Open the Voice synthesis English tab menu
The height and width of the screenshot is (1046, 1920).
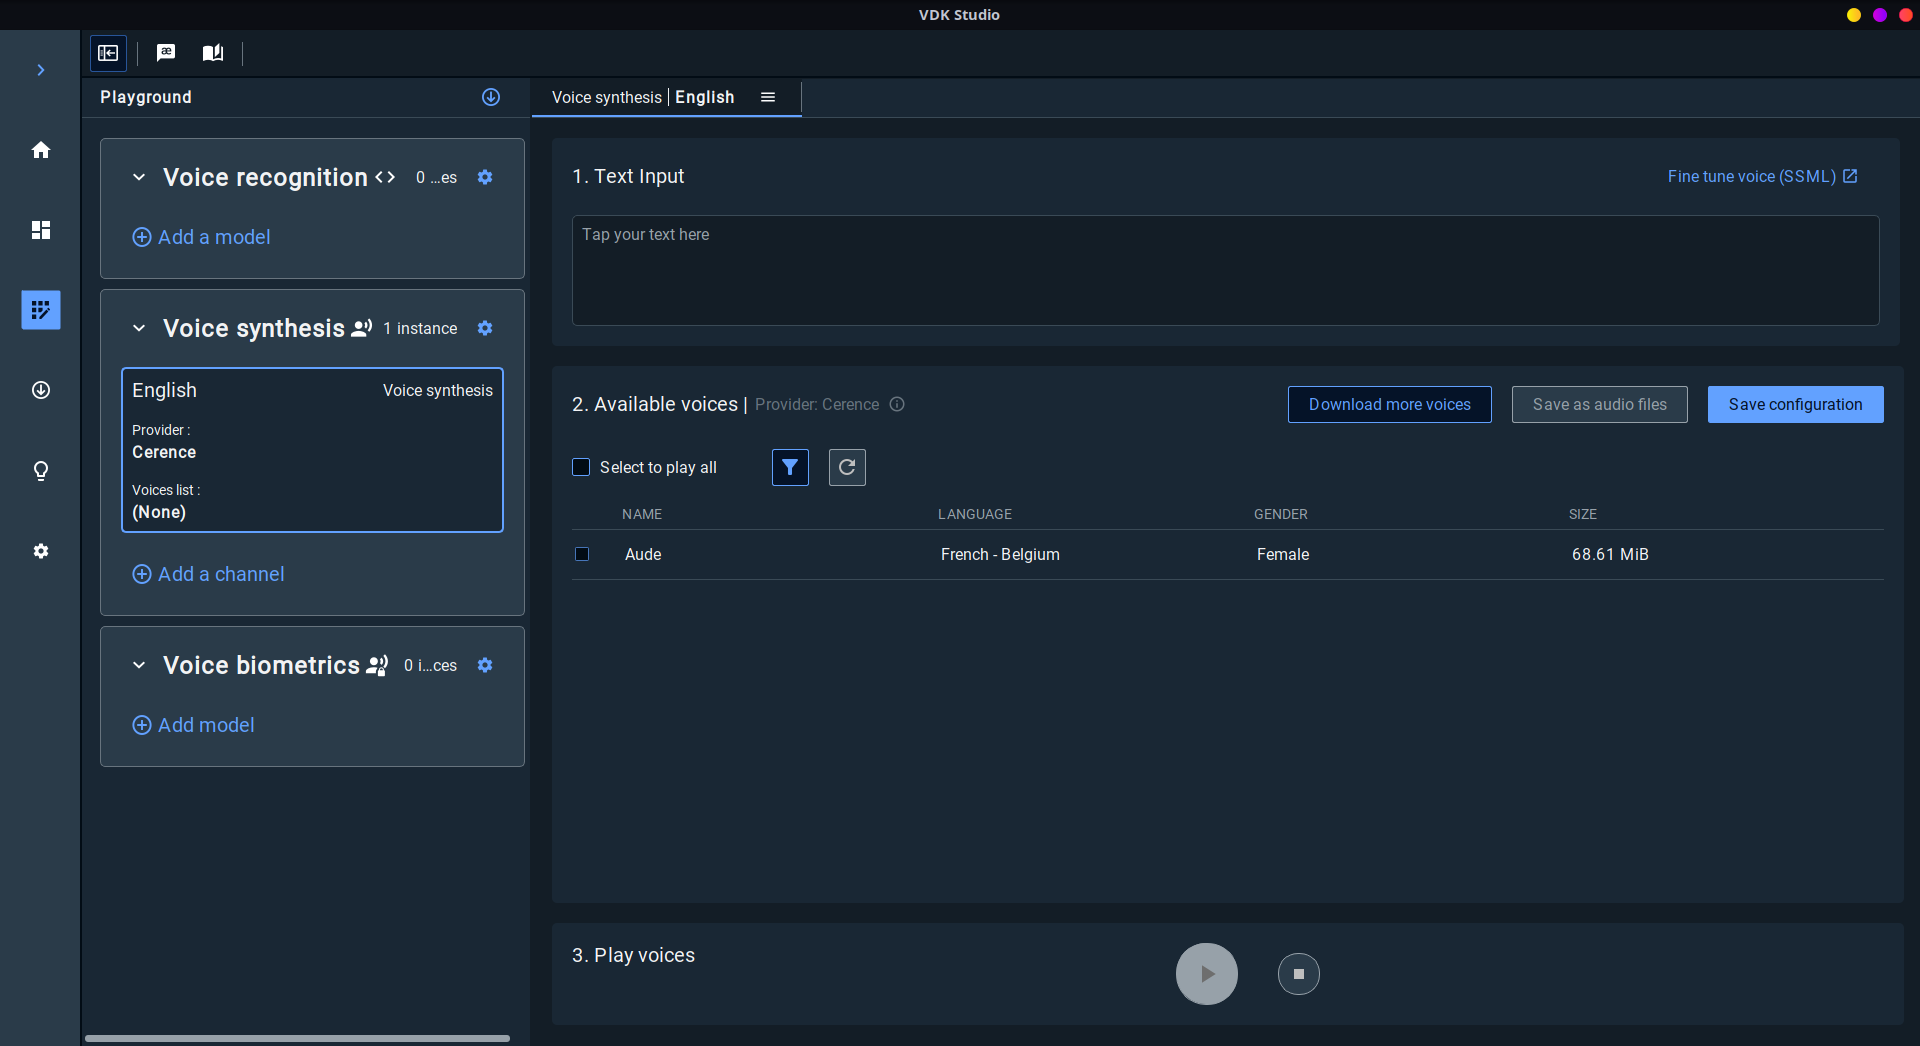(768, 97)
